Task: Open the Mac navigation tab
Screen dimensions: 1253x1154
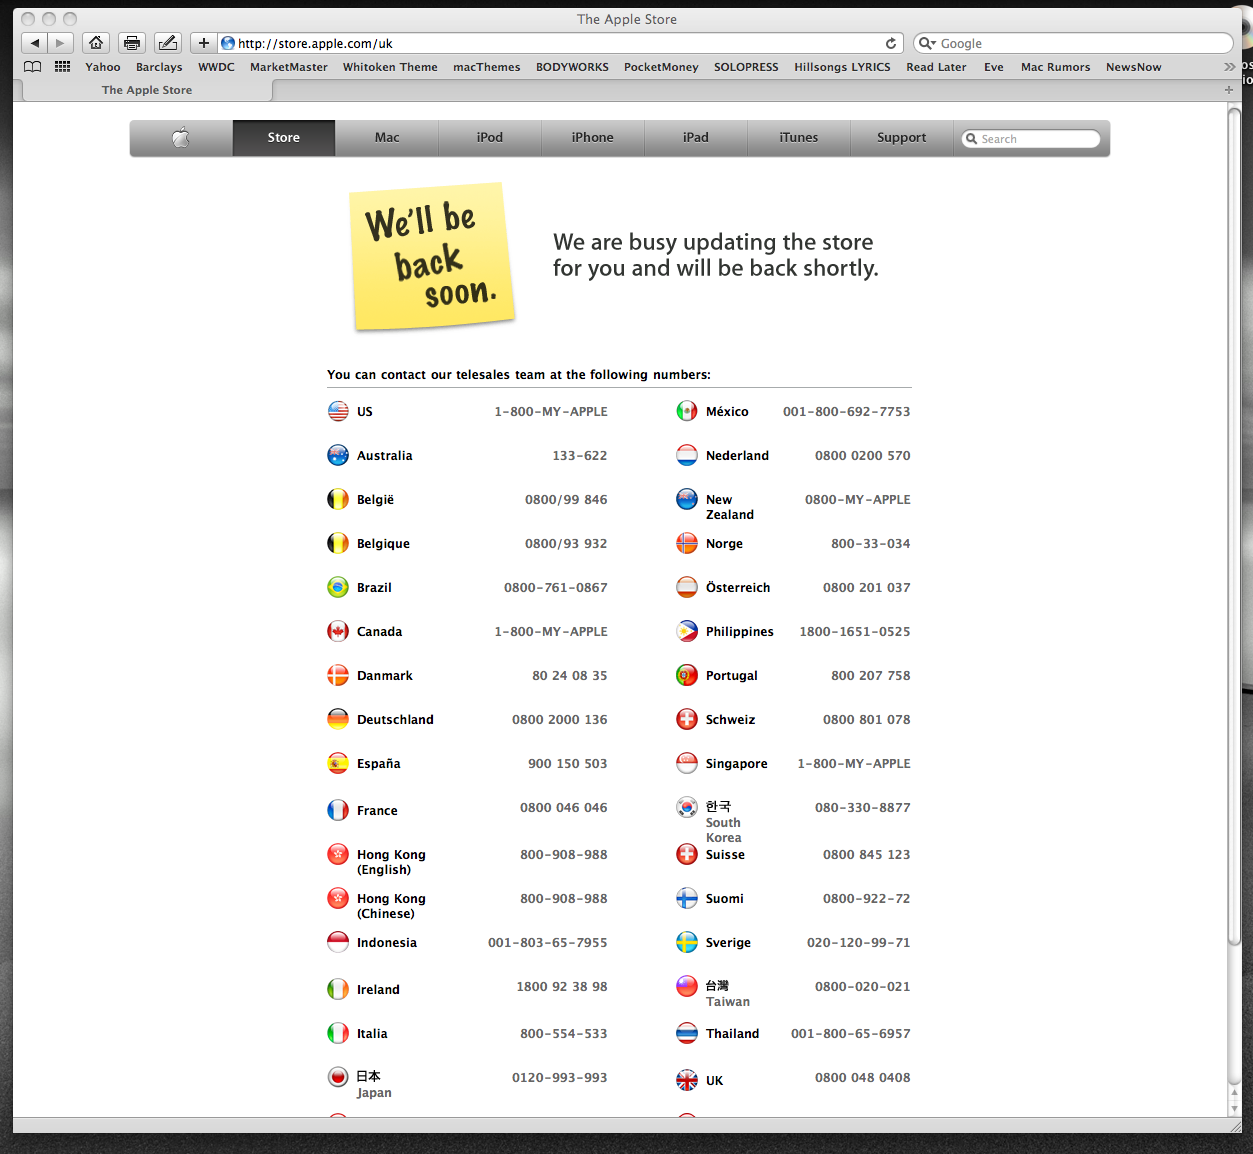Action: [387, 138]
